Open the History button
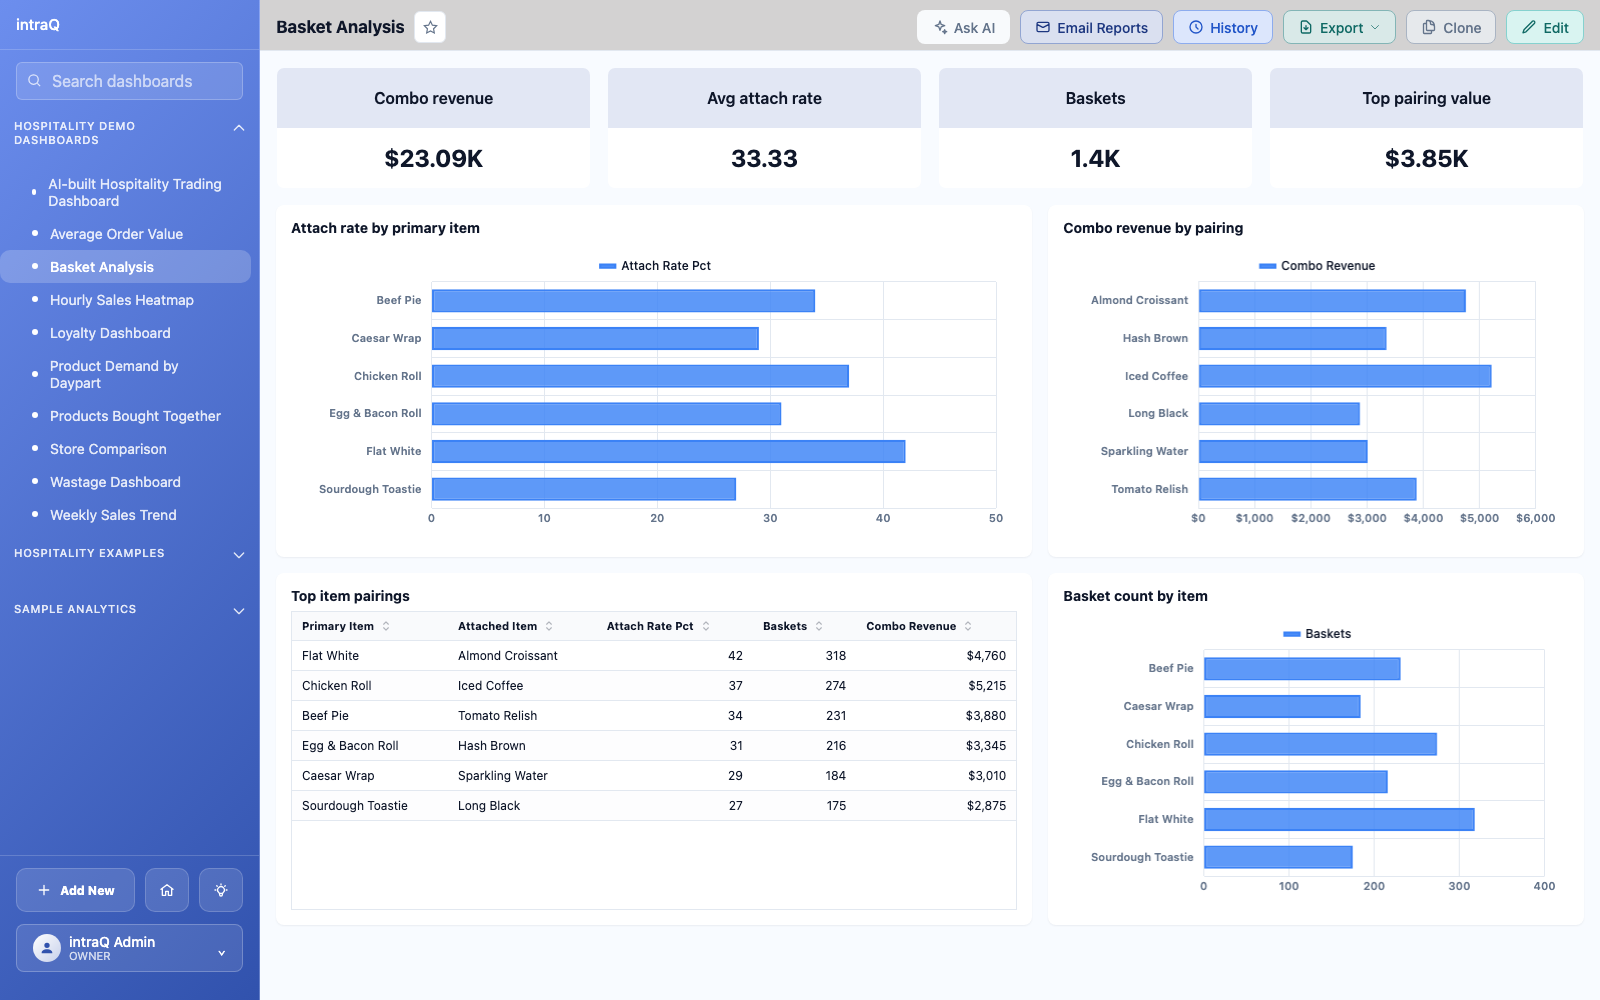Viewport: 1600px width, 1000px height. click(x=1223, y=27)
